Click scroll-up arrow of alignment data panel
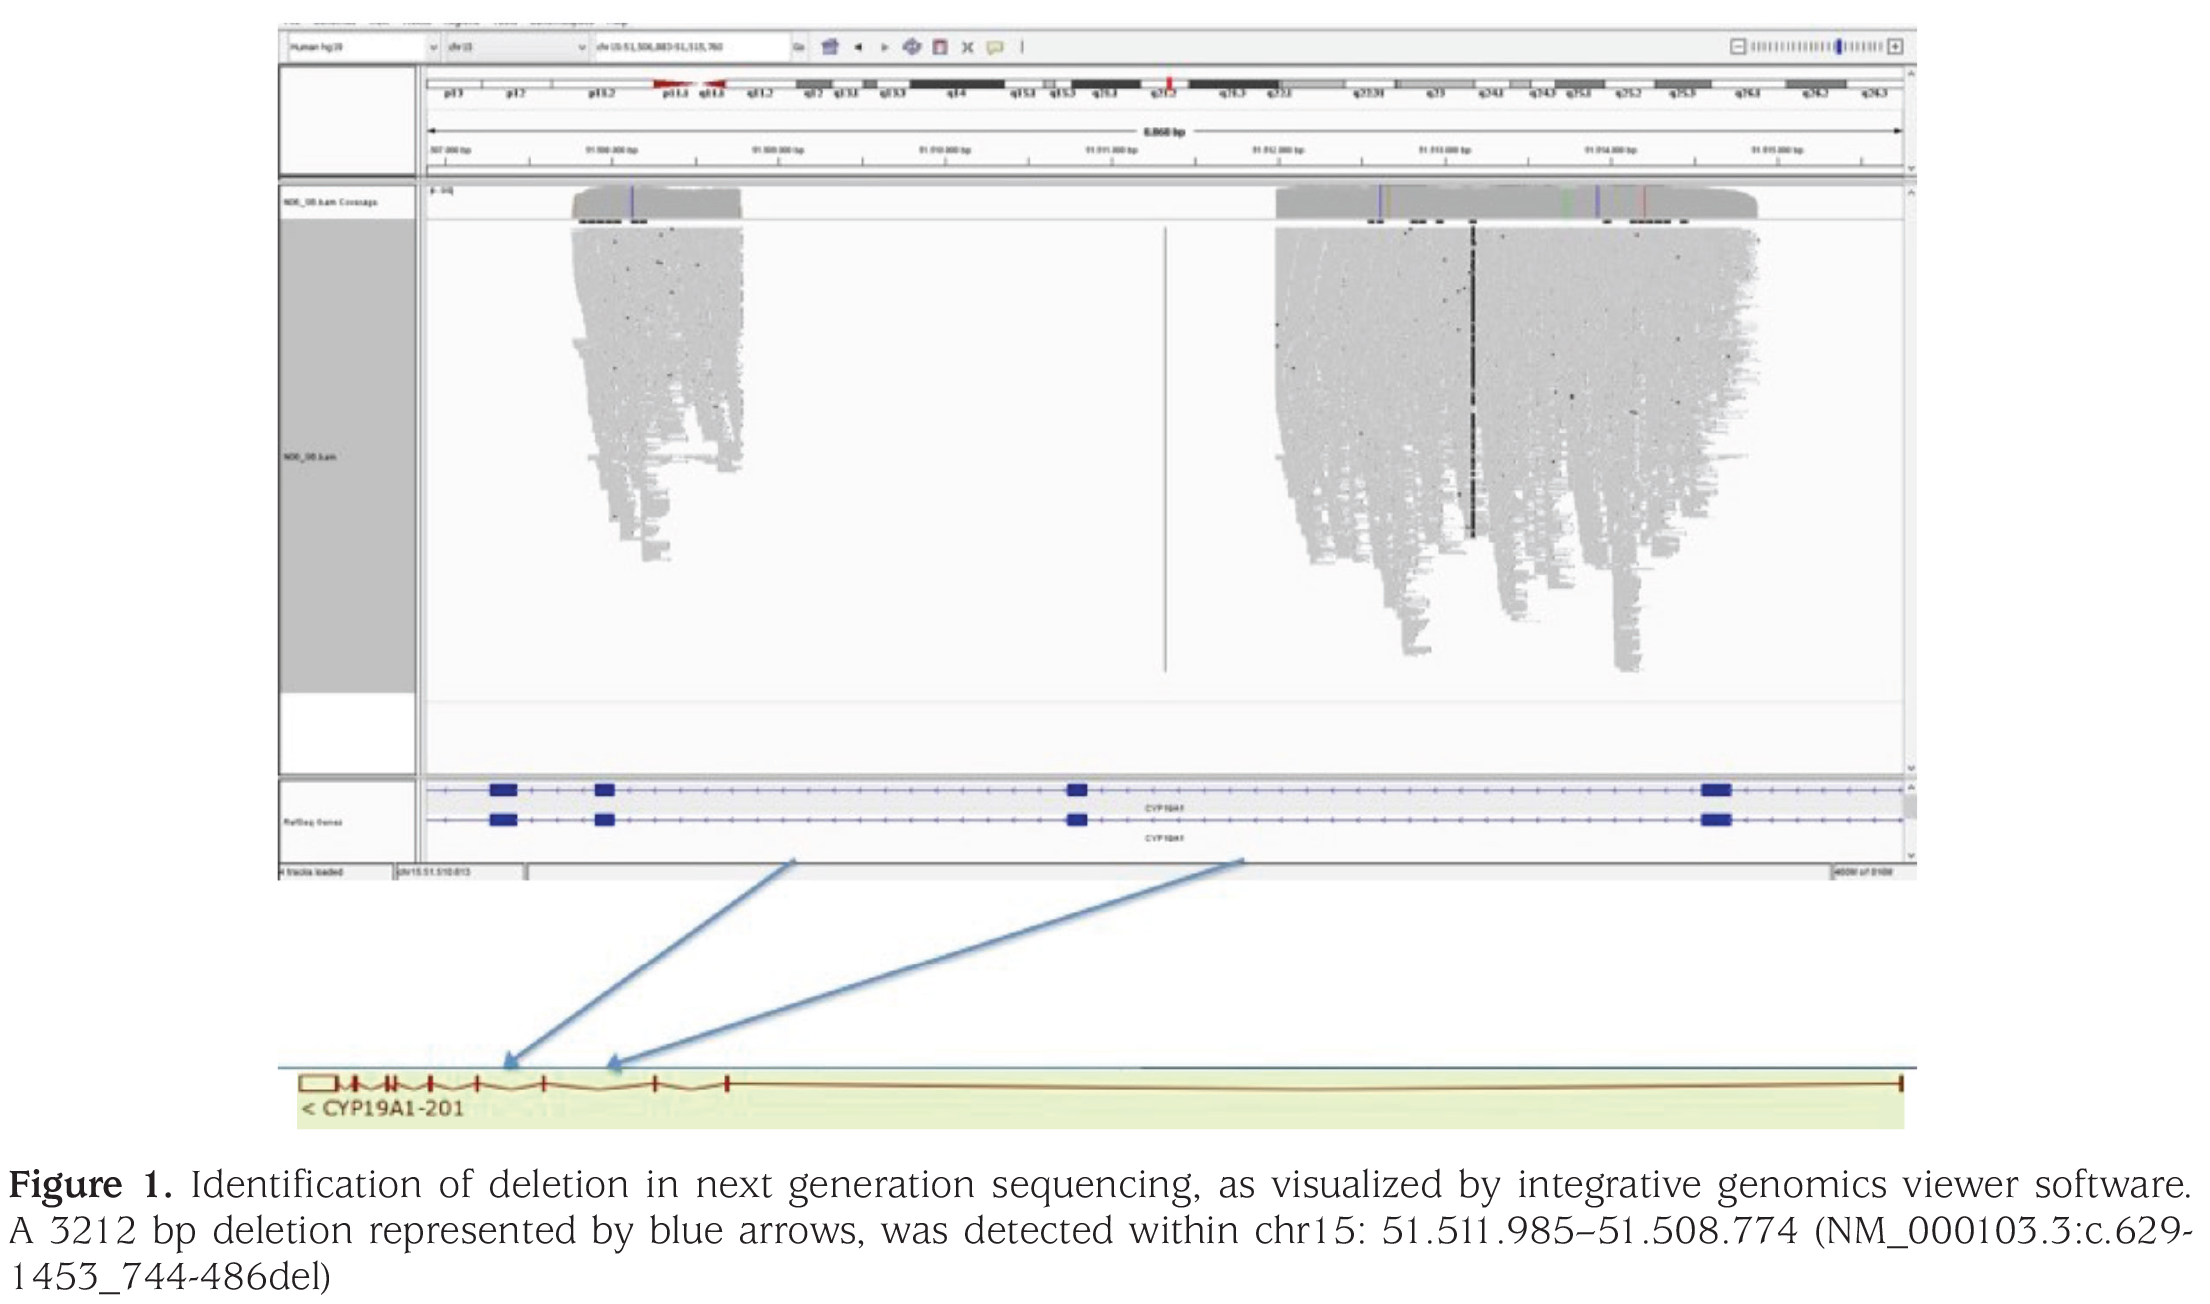 (x=1911, y=192)
